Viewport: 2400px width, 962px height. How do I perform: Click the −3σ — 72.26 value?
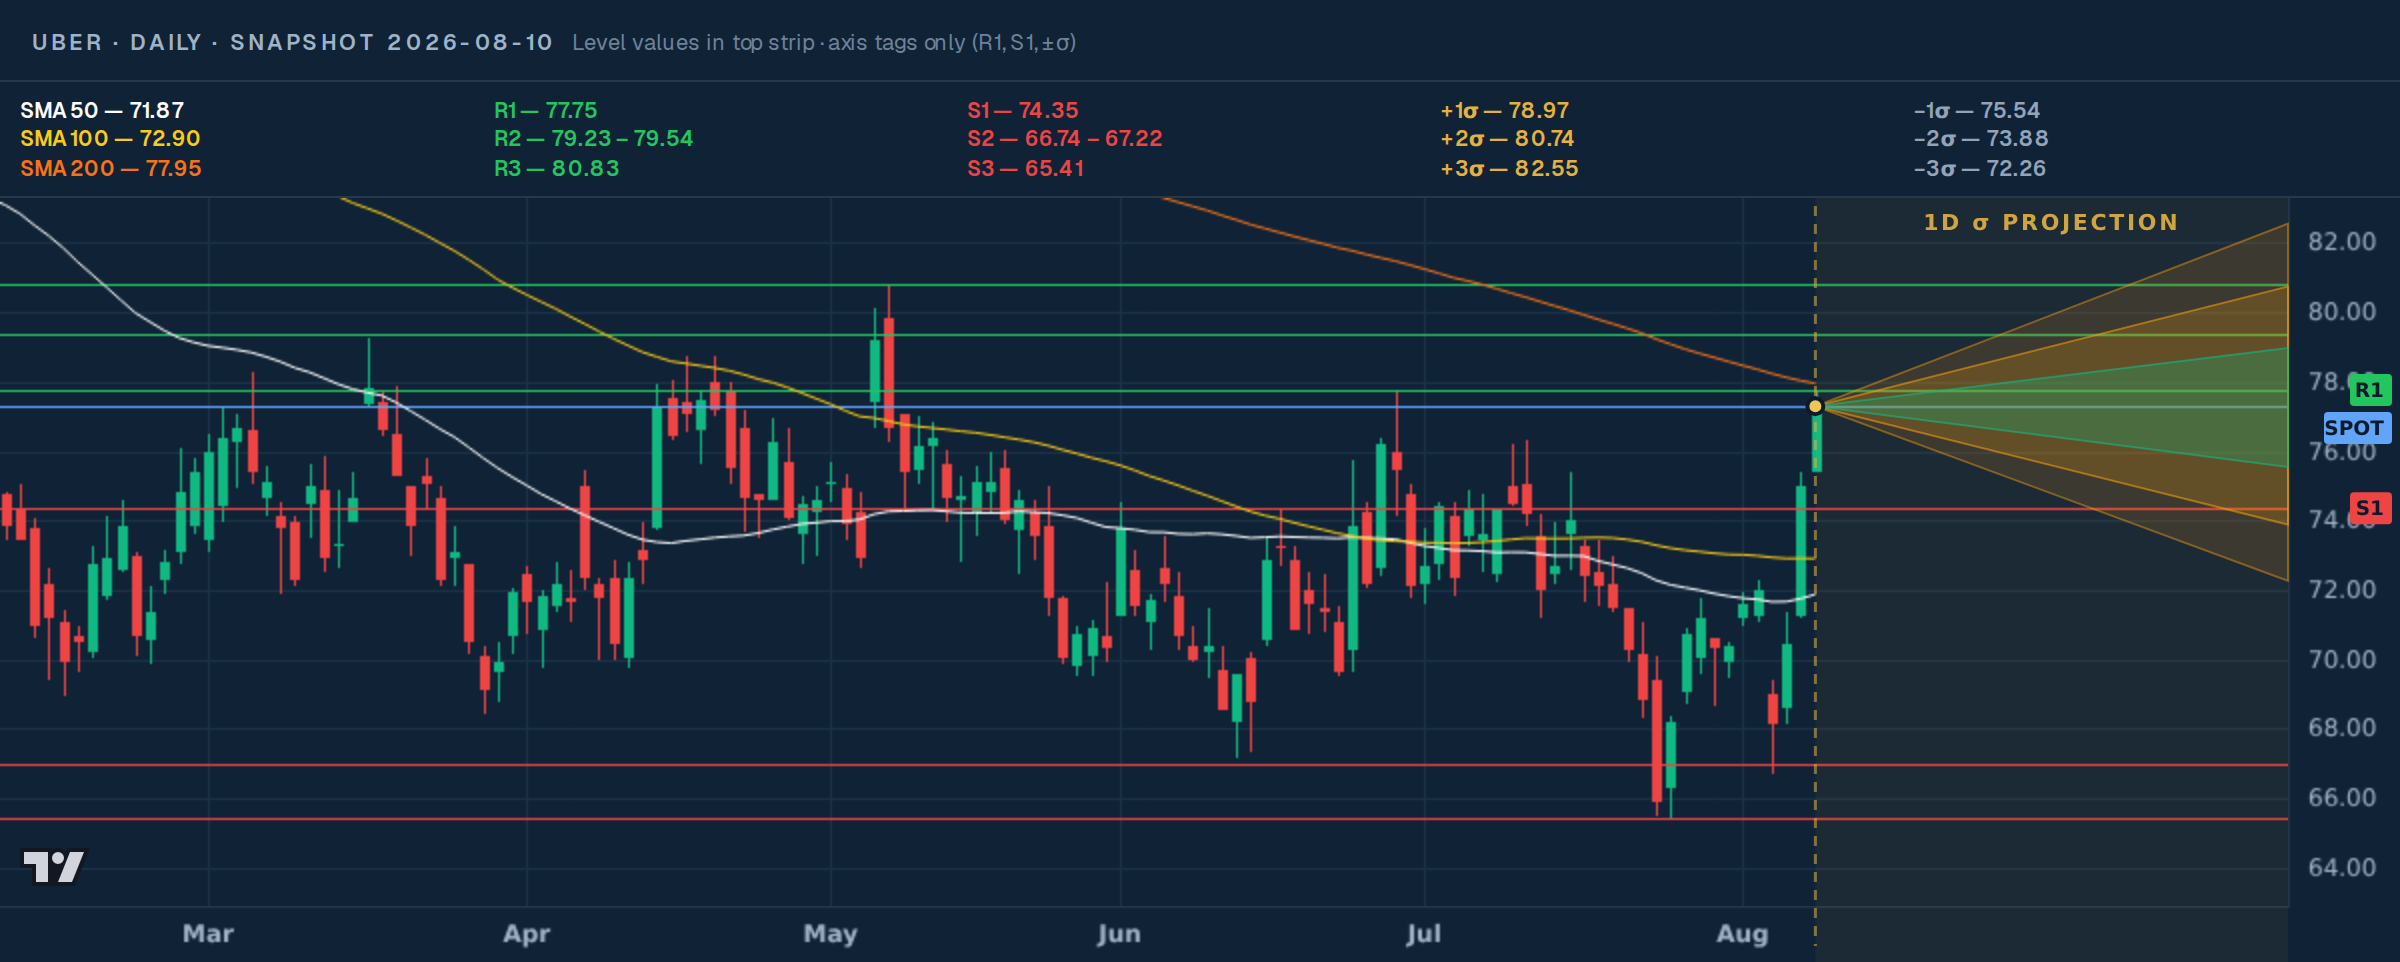(x=1980, y=168)
